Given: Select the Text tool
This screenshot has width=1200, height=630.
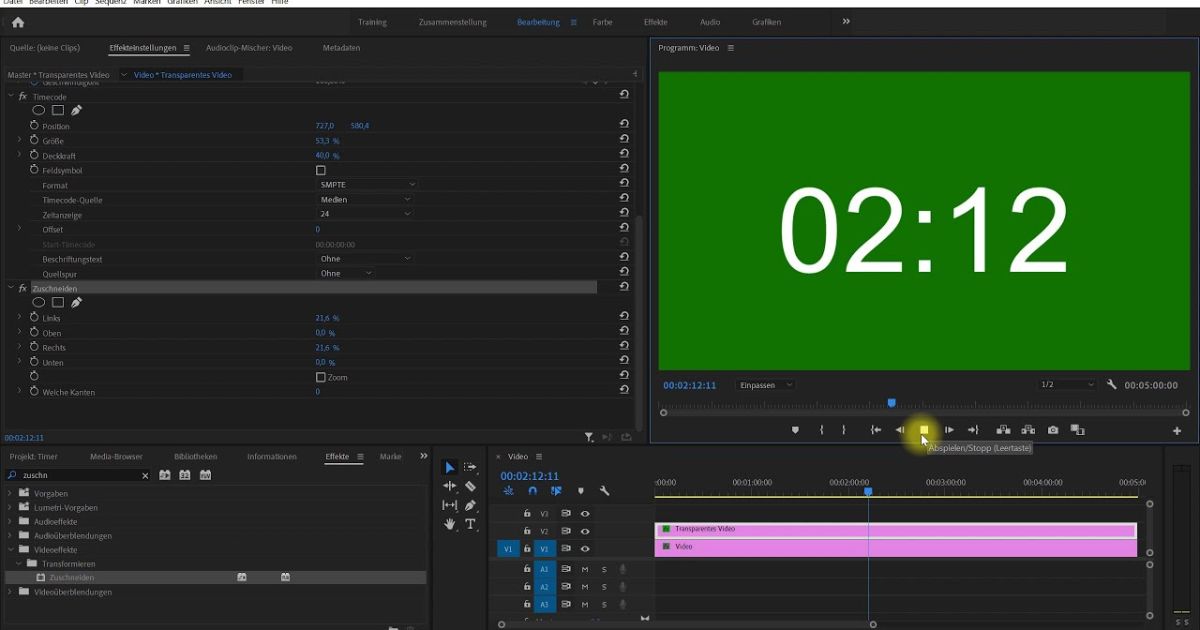Looking at the screenshot, I should 471,523.
